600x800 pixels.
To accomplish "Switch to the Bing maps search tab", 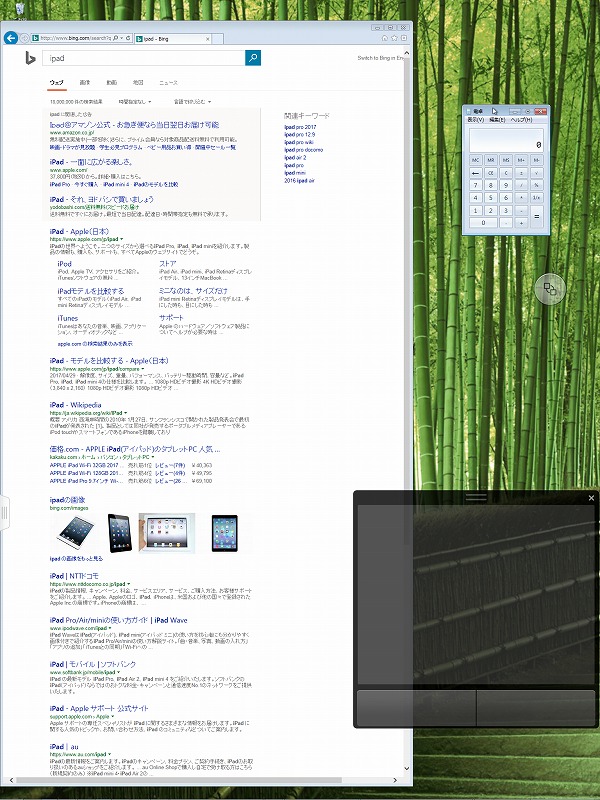I will click(x=138, y=83).
